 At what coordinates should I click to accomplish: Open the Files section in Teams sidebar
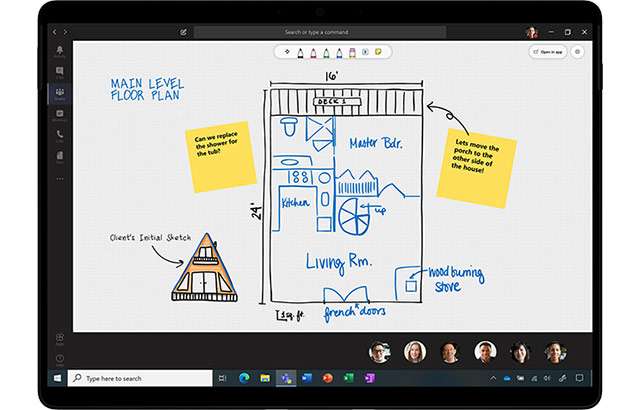click(60, 157)
